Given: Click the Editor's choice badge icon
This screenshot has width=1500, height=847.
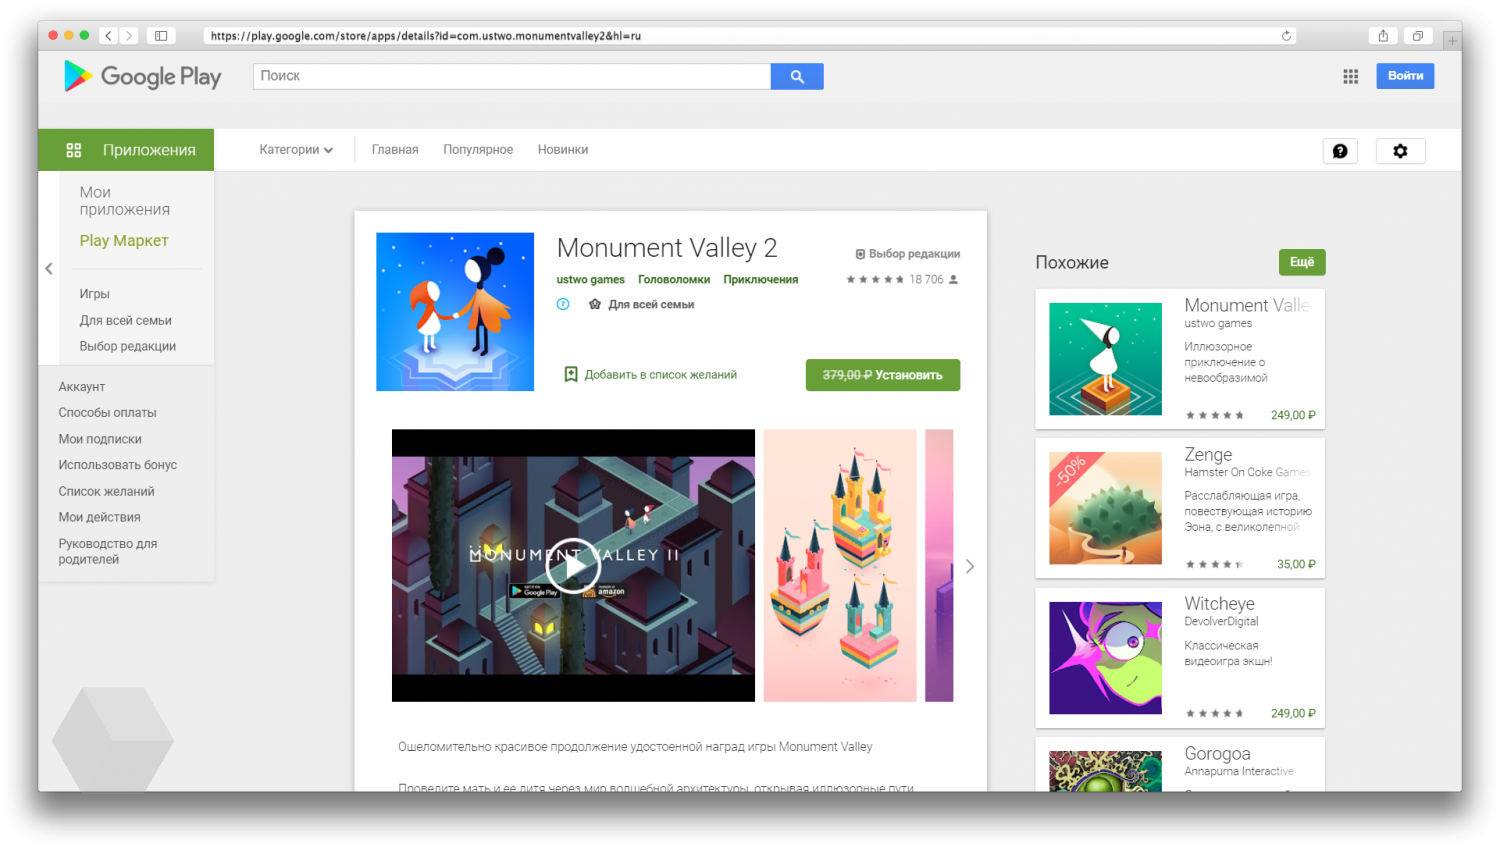Looking at the screenshot, I should [x=860, y=254].
